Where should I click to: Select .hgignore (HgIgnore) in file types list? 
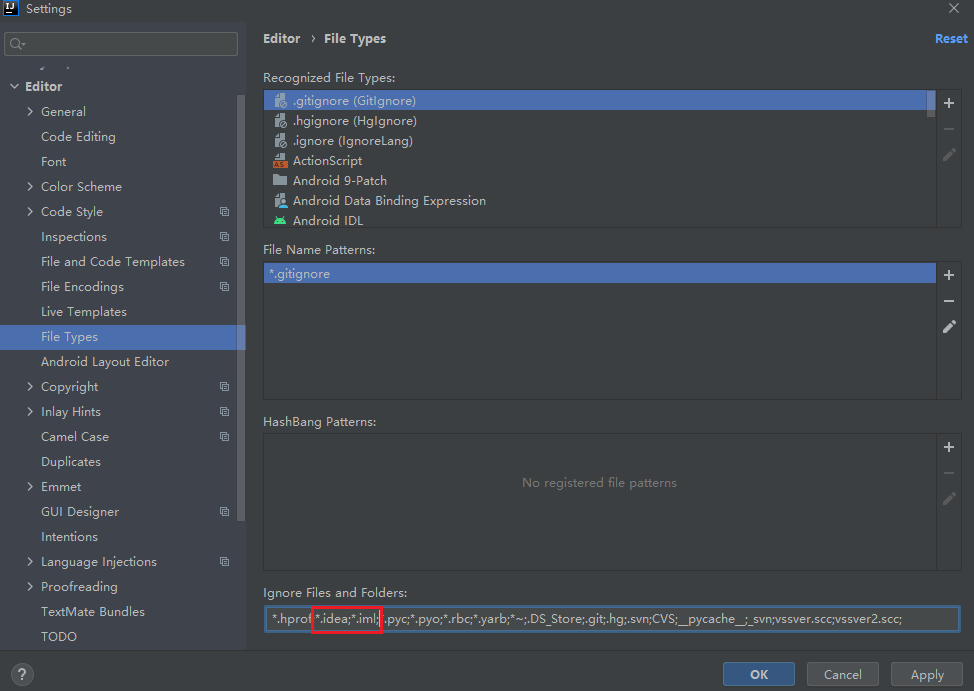pos(599,121)
